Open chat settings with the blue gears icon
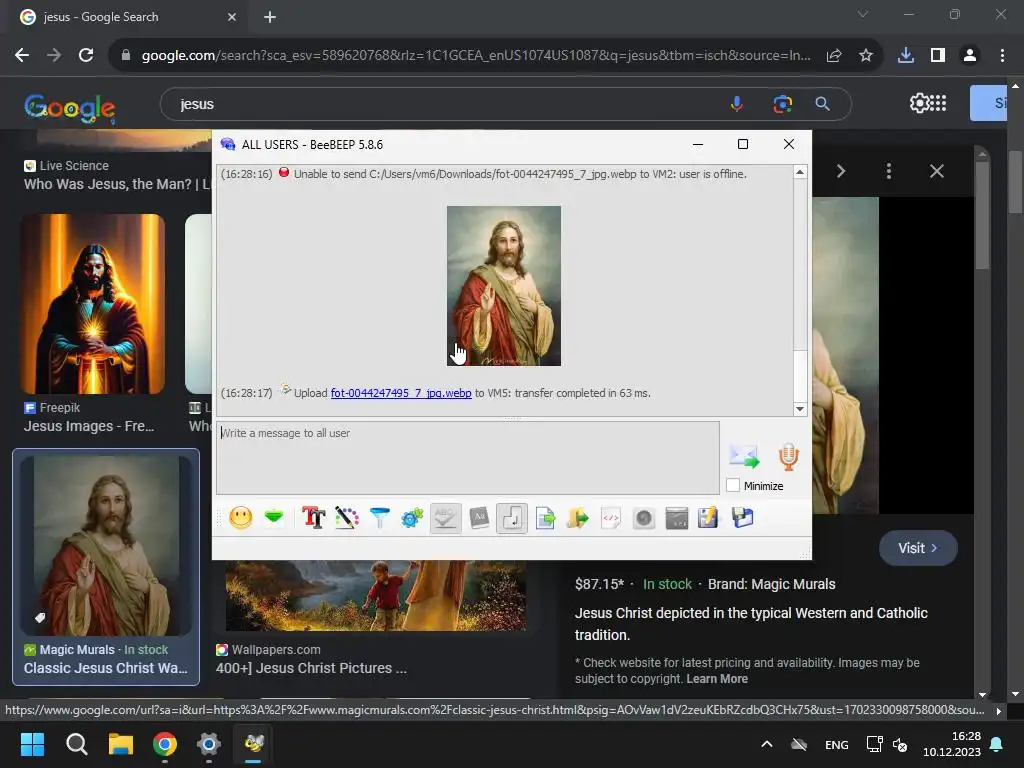The height and width of the screenshot is (768, 1024). click(412, 519)
